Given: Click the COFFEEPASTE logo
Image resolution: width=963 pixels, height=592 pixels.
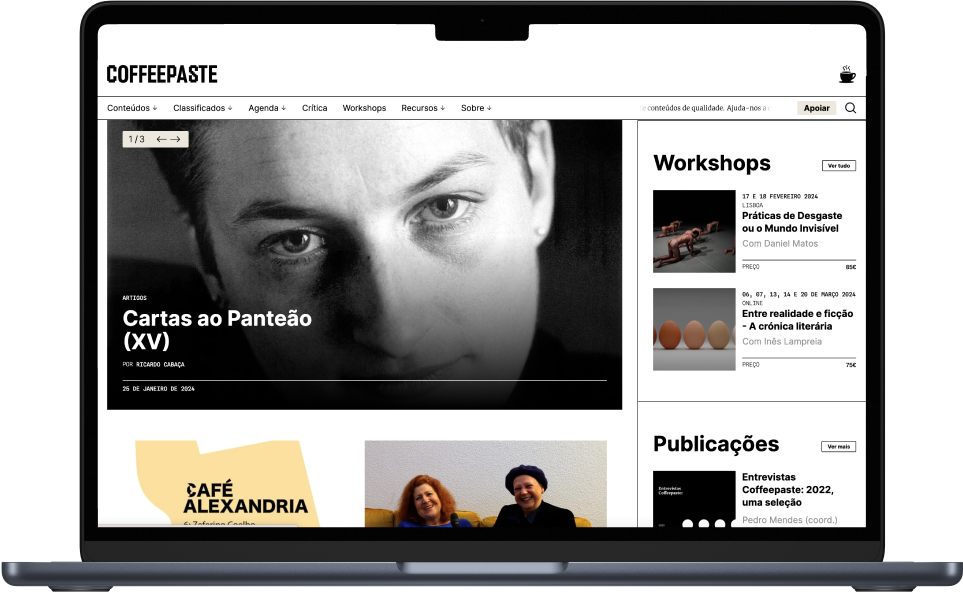Looking at the screenshot, I should click(x=162, y=74).
